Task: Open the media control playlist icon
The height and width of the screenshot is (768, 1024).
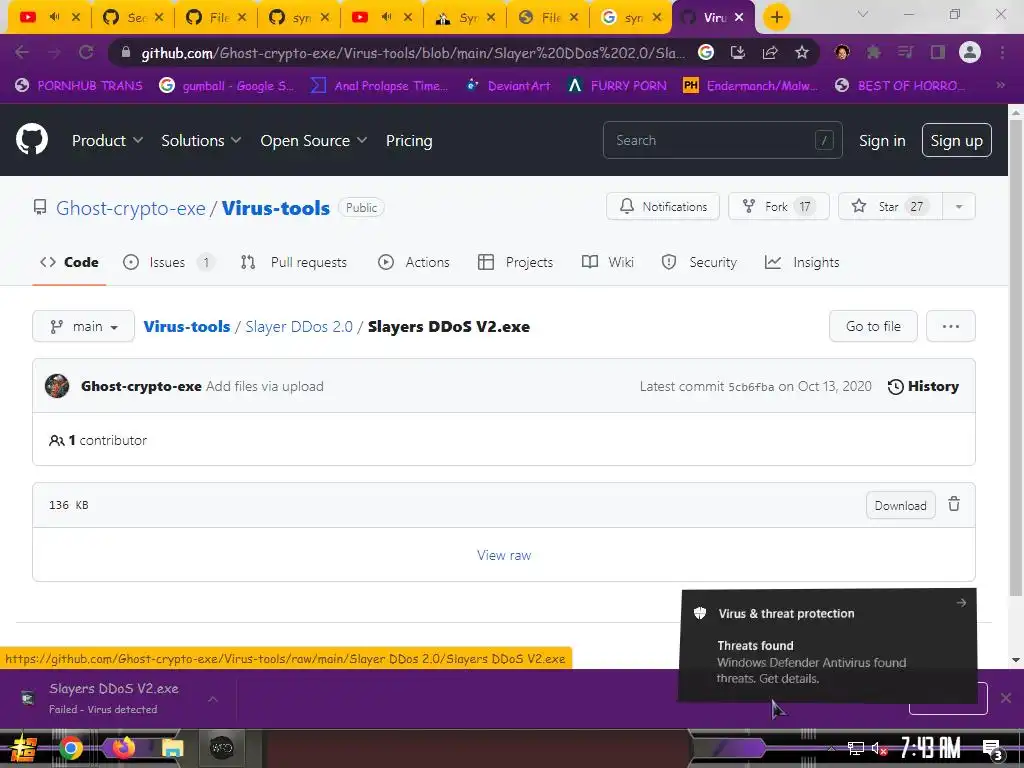Action: [x=905, y=52]
